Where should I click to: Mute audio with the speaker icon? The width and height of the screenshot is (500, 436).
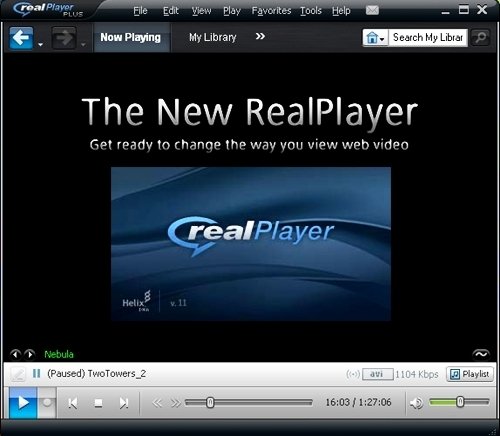[x=416, y=403]
